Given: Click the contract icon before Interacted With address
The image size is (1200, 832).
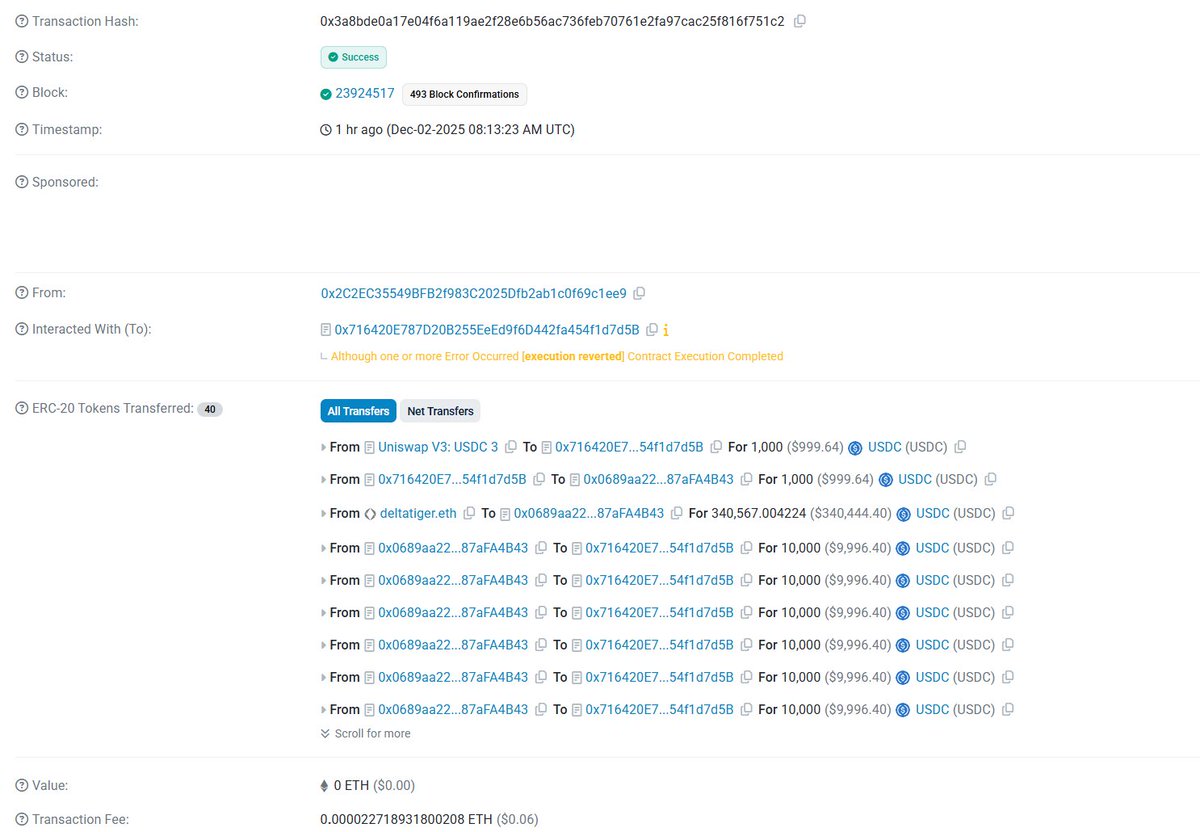Looking at the screenshot, I should pos(326,329).
